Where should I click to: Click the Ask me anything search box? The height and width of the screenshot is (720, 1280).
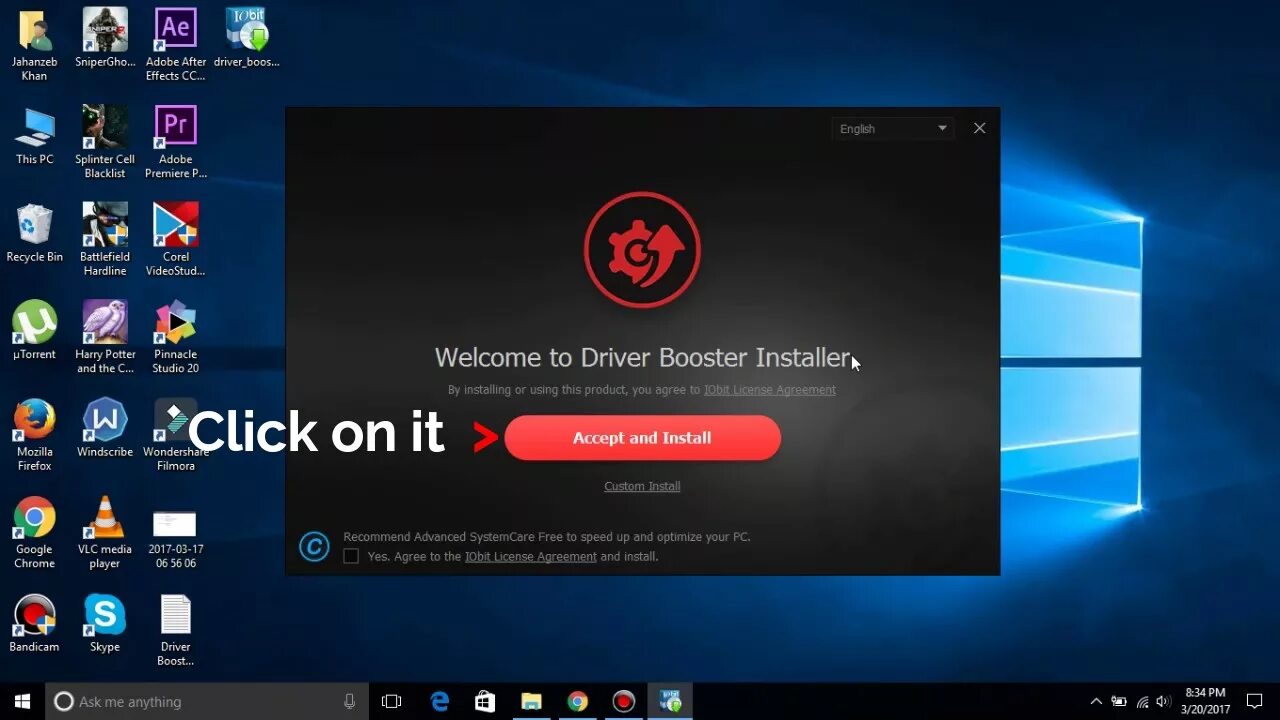207,701
